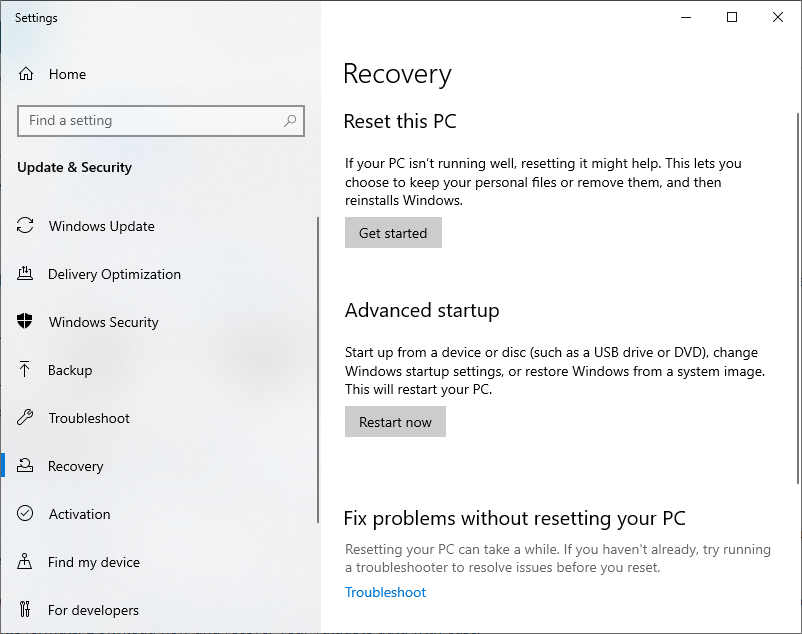Select the Recovery sidebar entry
The image size is (802, 634).
click(x=77, y=466)
